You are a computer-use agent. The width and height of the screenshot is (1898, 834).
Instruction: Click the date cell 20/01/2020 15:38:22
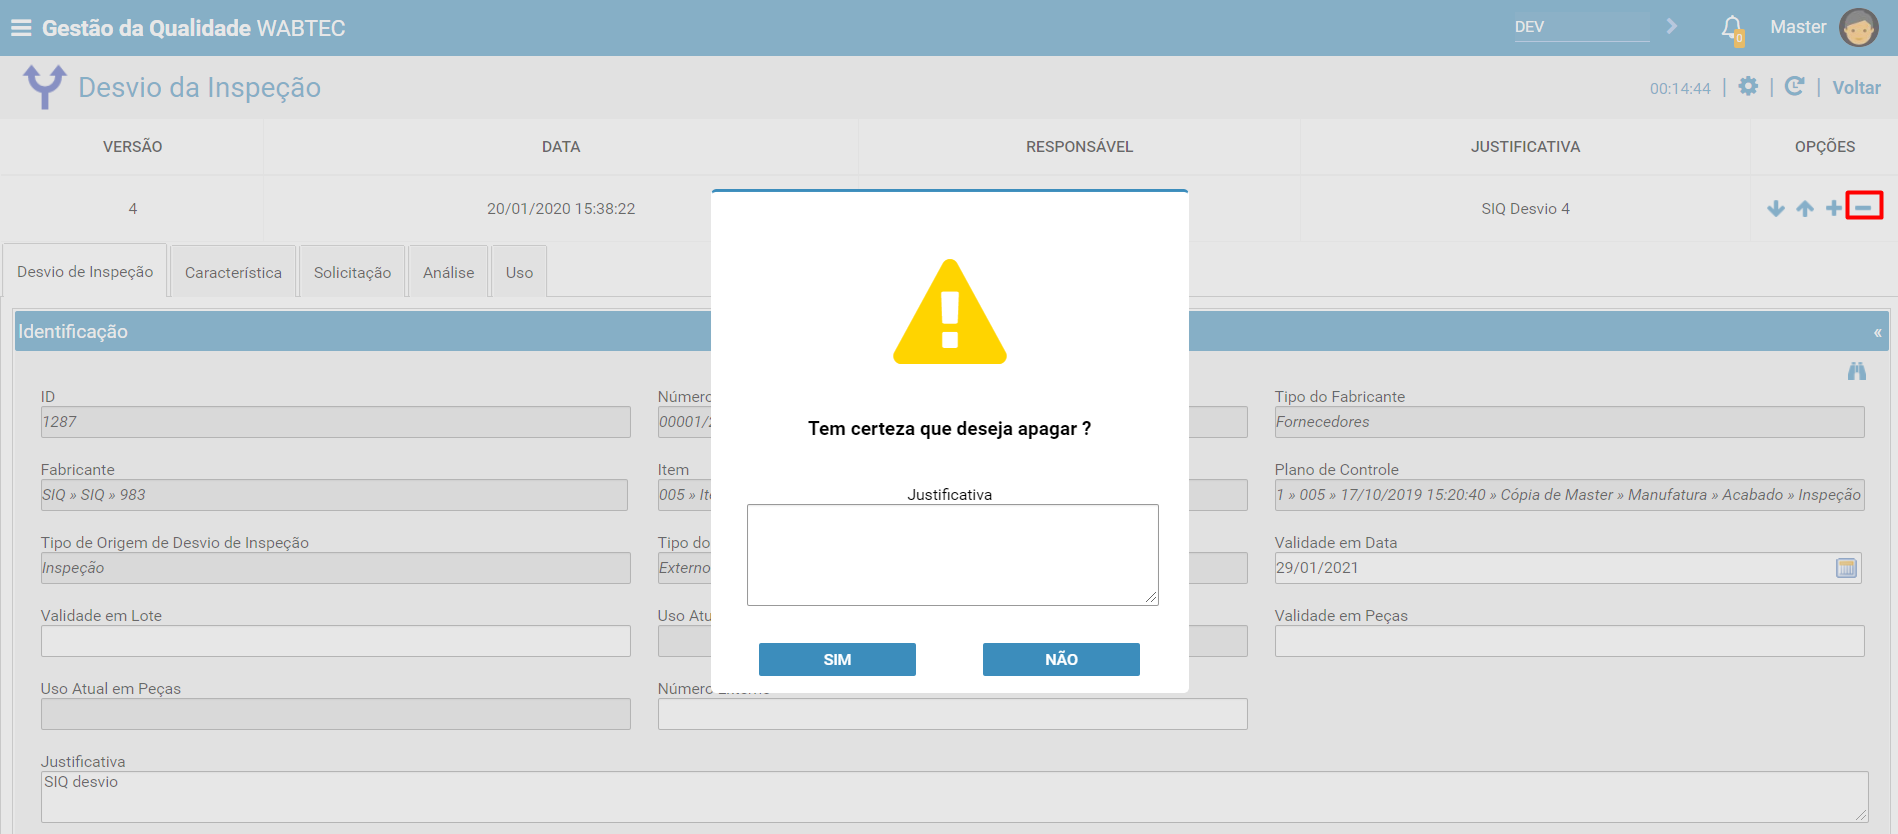[561, 209]
